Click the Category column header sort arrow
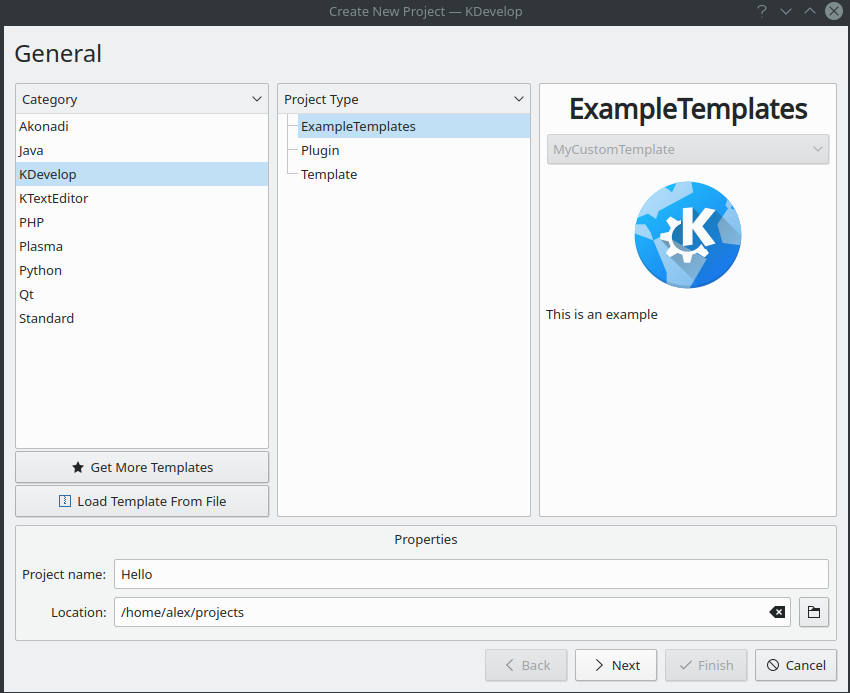 256,99
